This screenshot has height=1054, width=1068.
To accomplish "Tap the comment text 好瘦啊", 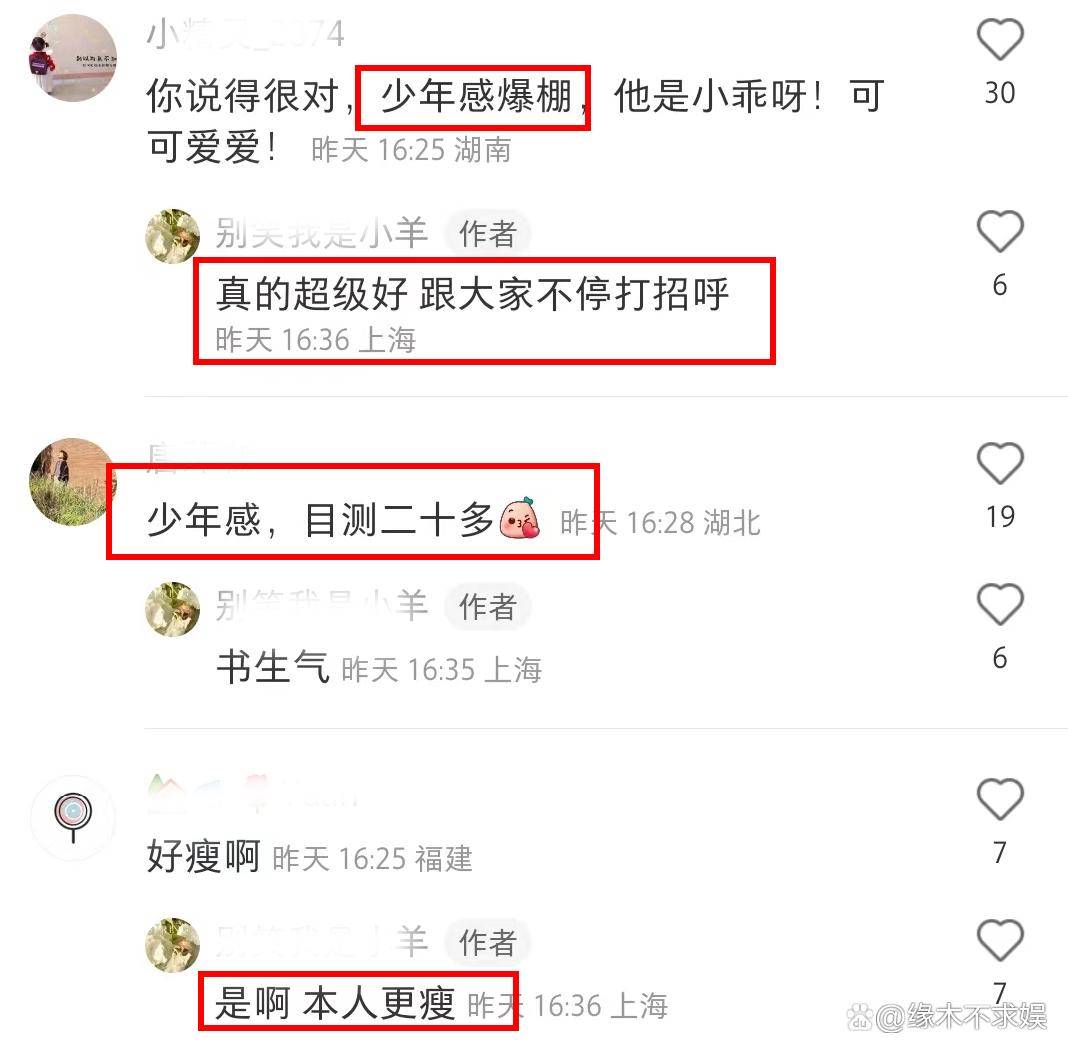I will tap(204, 856).
